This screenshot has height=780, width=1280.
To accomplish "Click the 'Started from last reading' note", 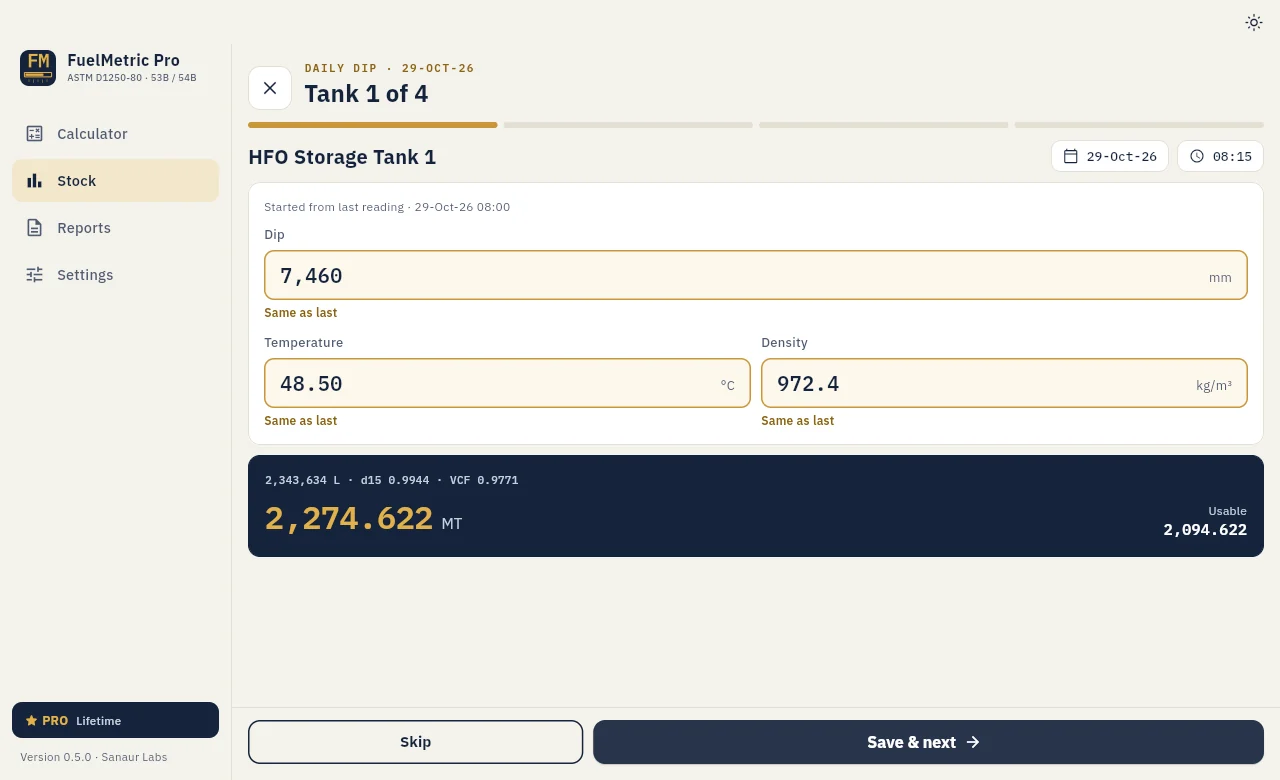I will 387,207.
